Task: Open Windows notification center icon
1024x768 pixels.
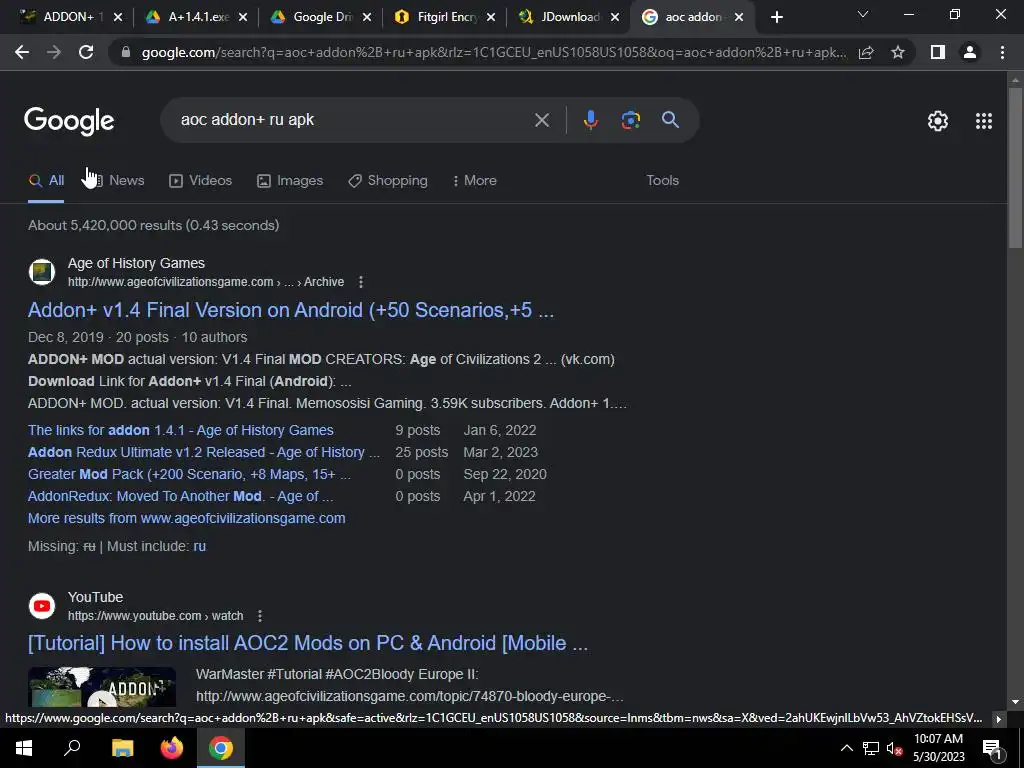Action: [993, 748]
